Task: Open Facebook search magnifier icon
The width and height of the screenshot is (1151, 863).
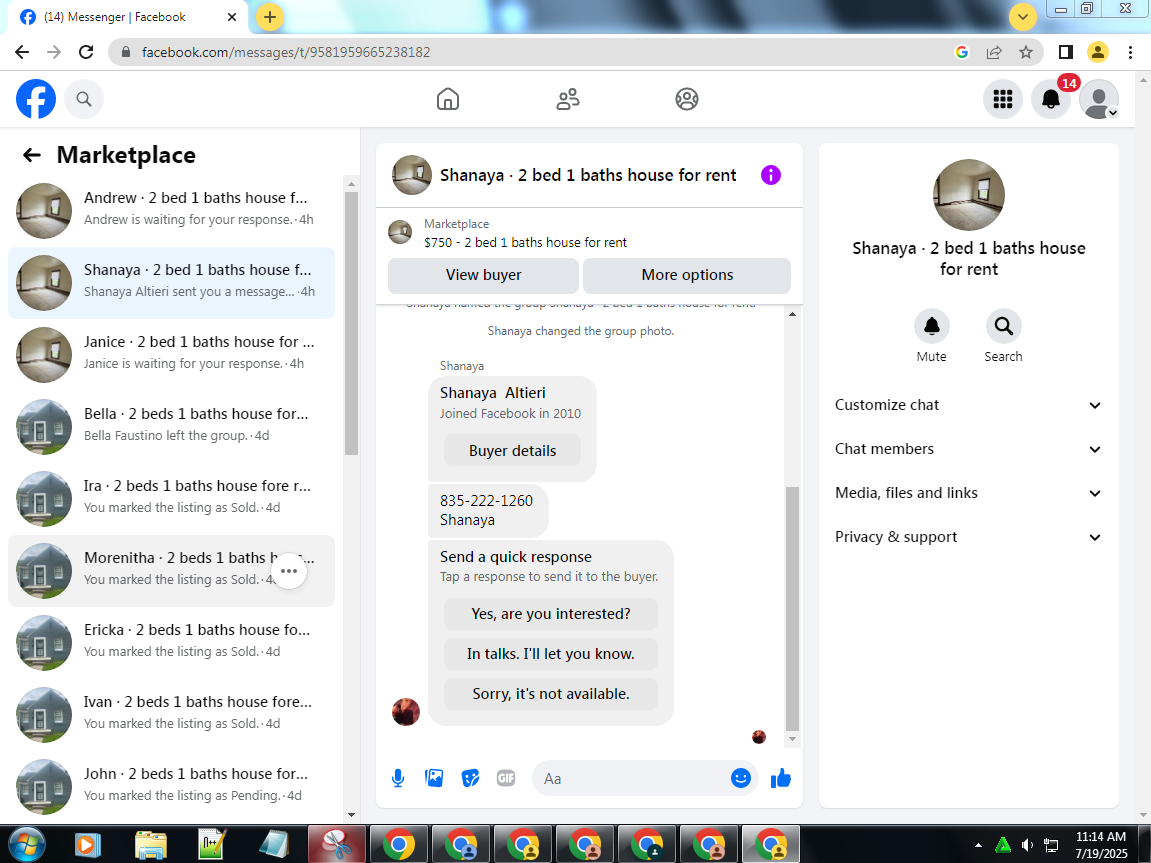Action: click(84, 99)
